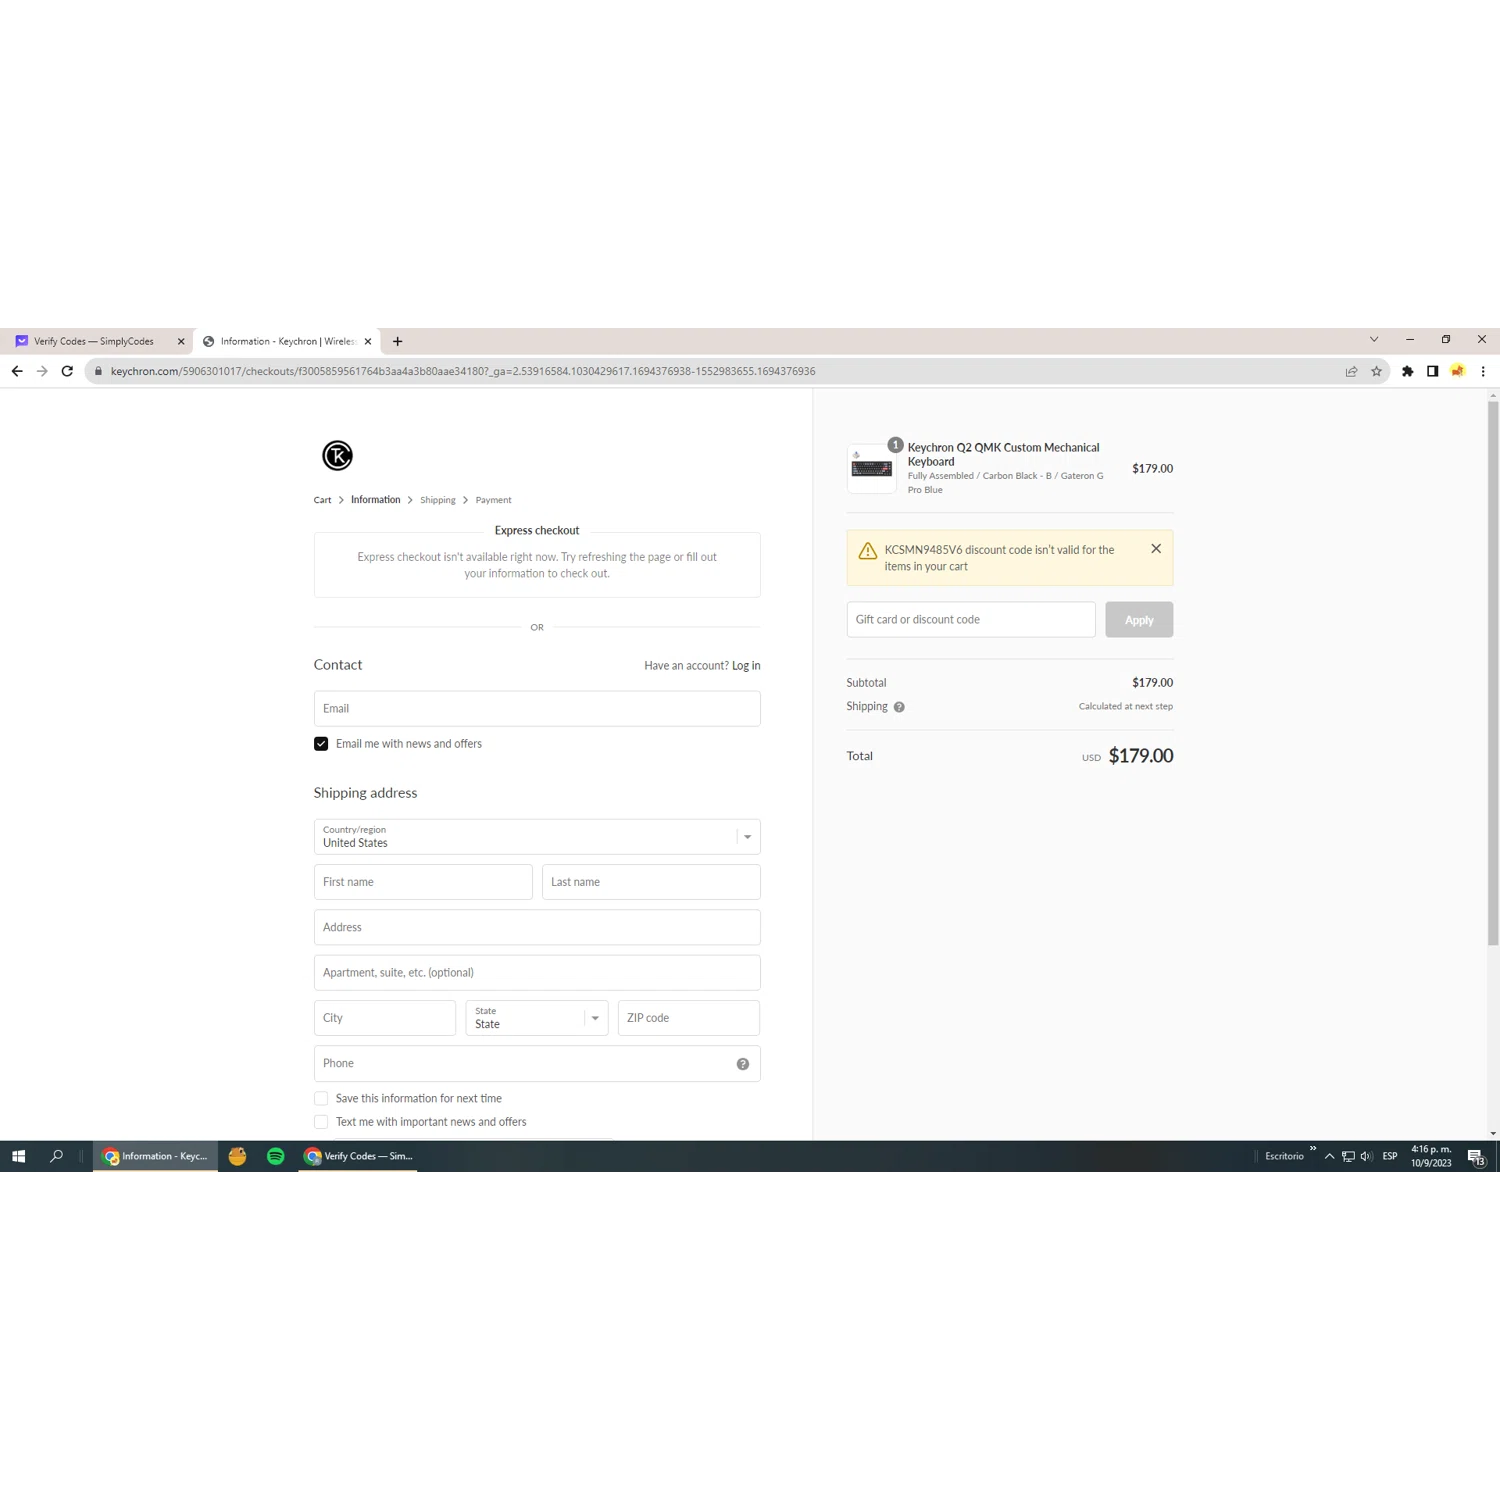This screenshot has height=1500, width=1500.
Task: Click the volume icon in system tray
Action: pyautogui.click(x=1366, y=1157)
